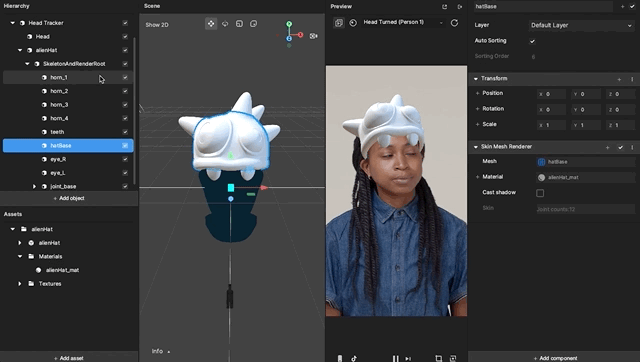
Task: Toggle the Auto Sorting checkbox
Action: click(x=532, y=41)
